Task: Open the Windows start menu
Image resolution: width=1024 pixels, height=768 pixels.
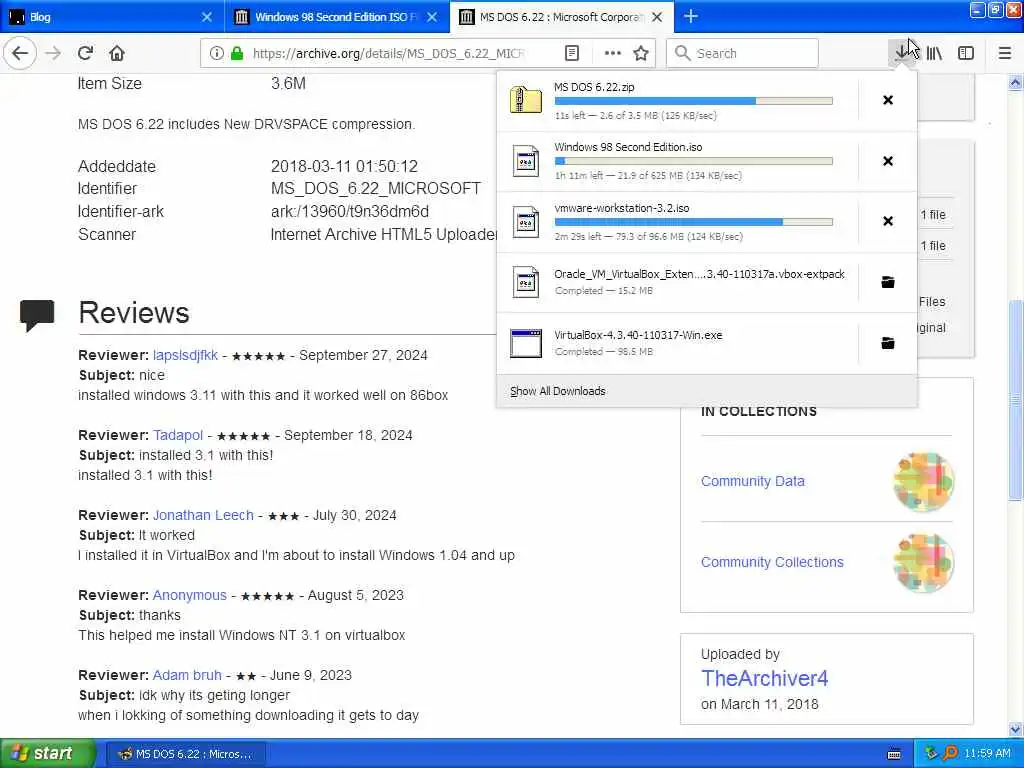Action: click(x=47, y=754)
